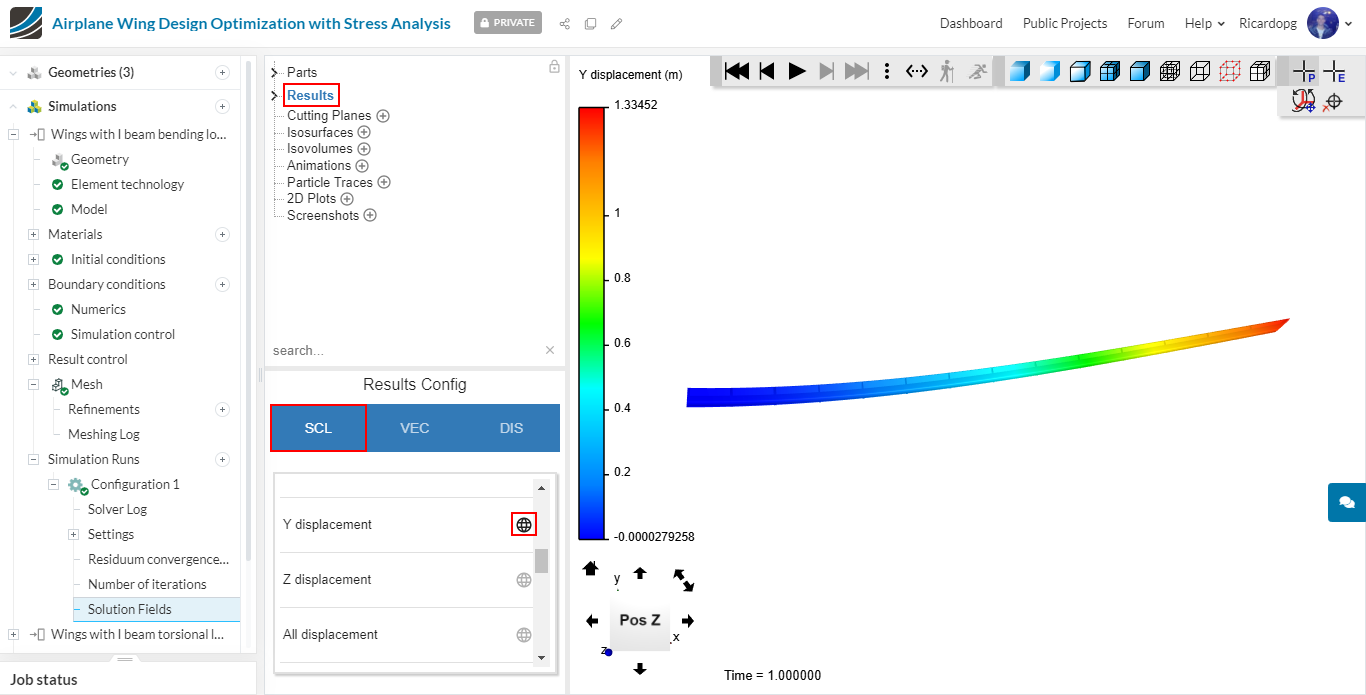Add a new Isosurface

coord(364,132)
